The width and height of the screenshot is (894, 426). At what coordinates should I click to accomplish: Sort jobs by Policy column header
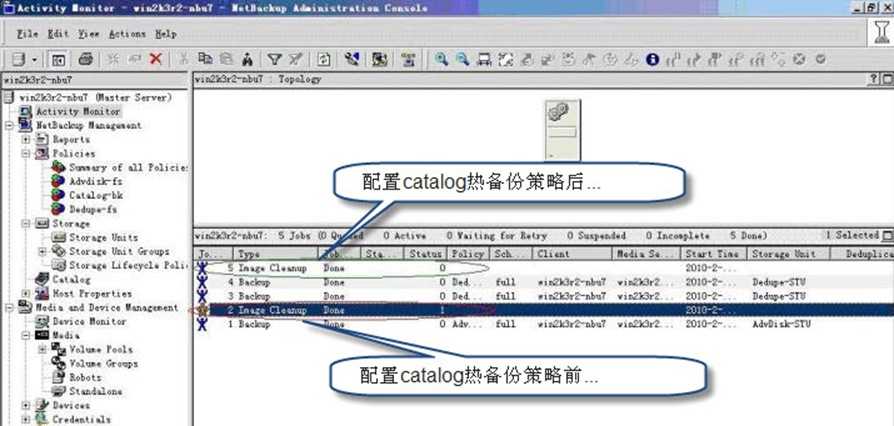click(468, 254)
